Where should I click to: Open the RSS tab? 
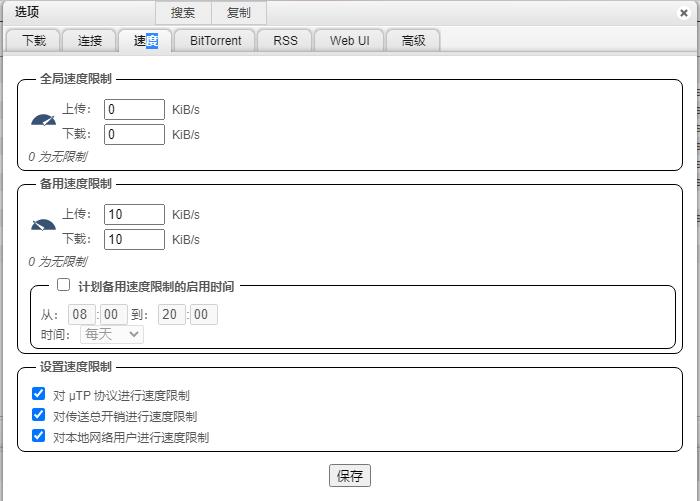(x=285, y=41)
